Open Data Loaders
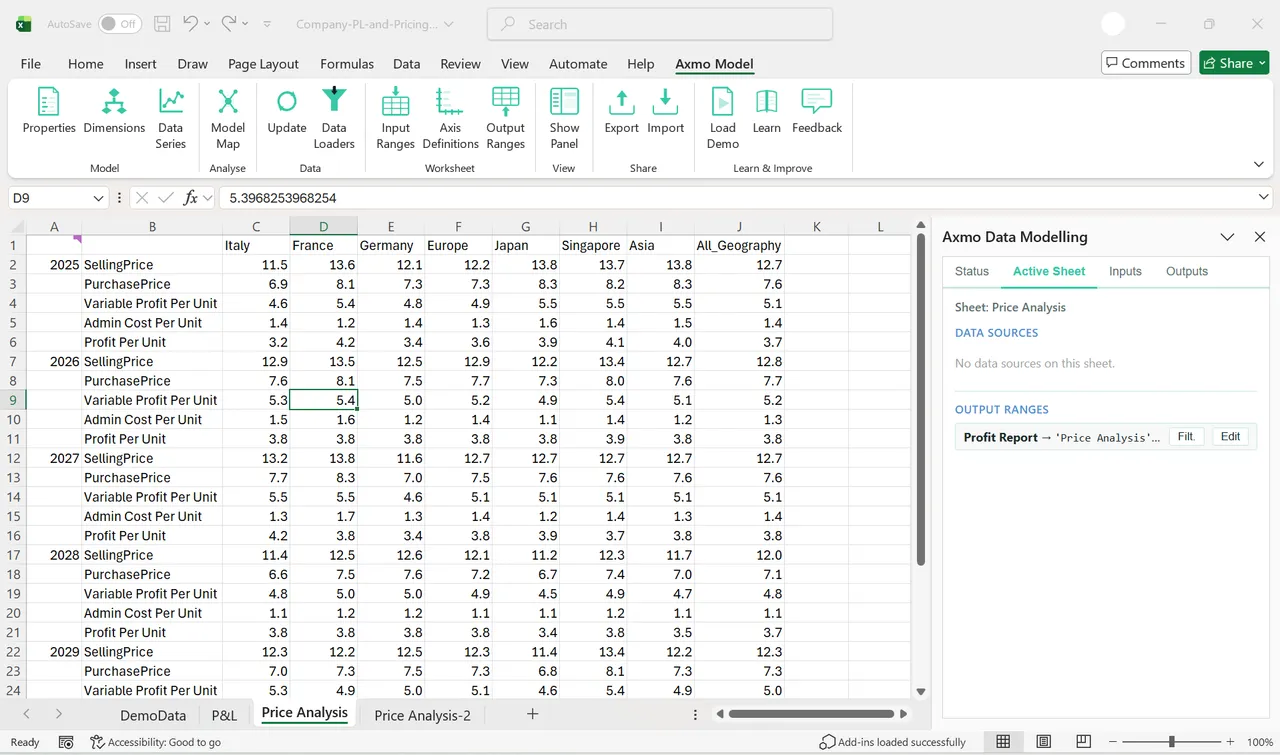Viewport: 1280px width, 755px height. (334, 118)
